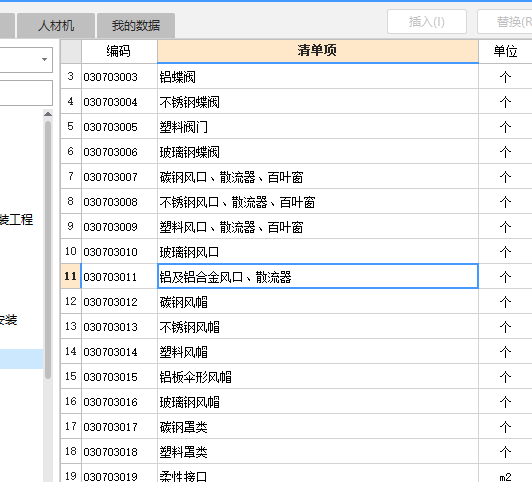The height and width of the screenshot is (482, 532).
Task: Click code cell 030703018
Action: coord(119,451)
